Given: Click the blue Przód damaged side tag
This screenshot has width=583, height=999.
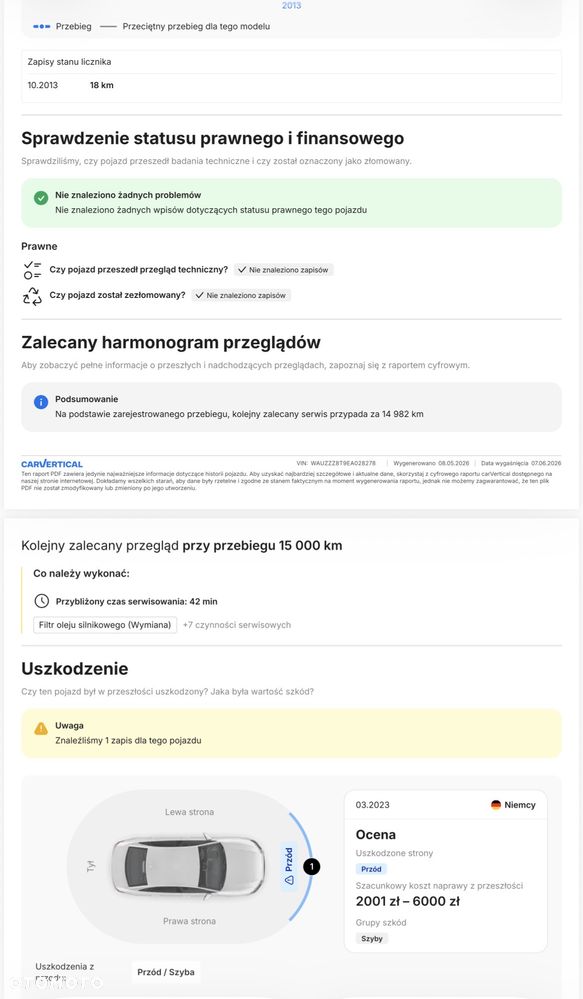Looking at the screenshot, I should click(x=371, y=869).
